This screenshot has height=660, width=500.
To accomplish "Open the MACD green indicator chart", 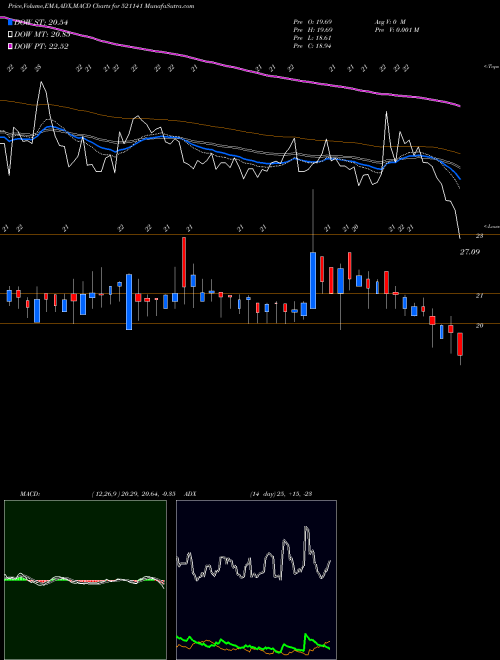I will coord(85,580).
